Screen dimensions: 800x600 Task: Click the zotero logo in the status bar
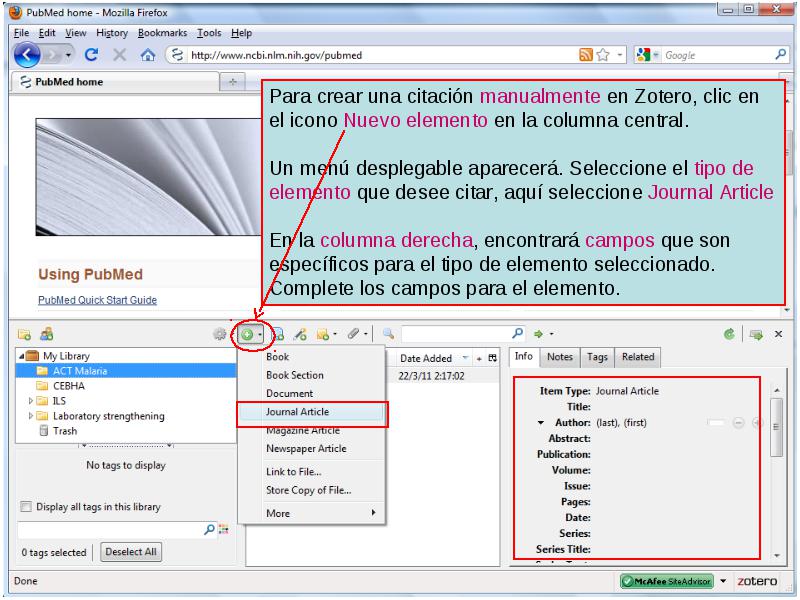coord(757,581)
